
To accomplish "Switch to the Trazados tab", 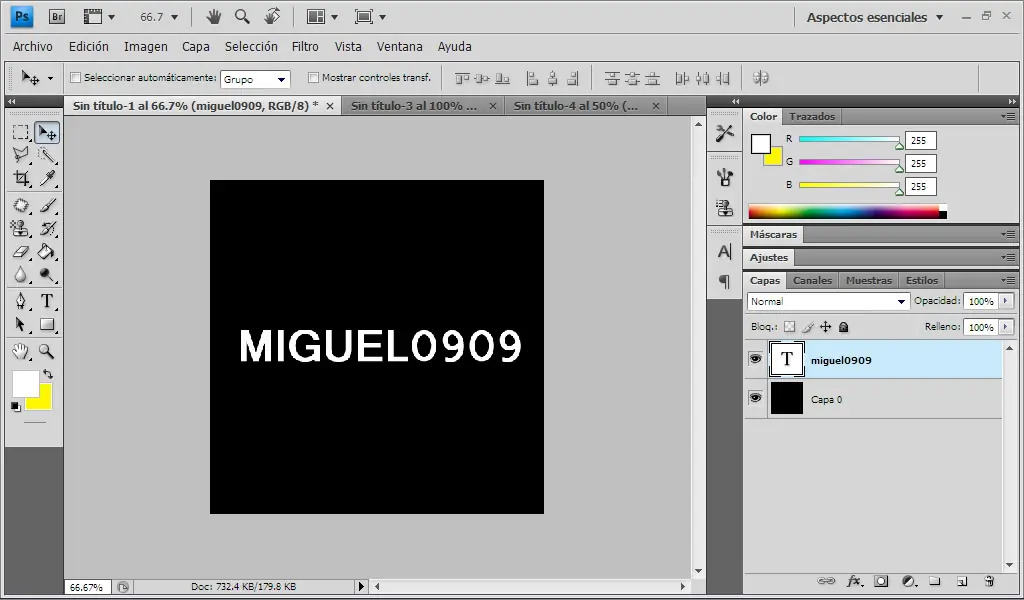I will click(812, 116).
